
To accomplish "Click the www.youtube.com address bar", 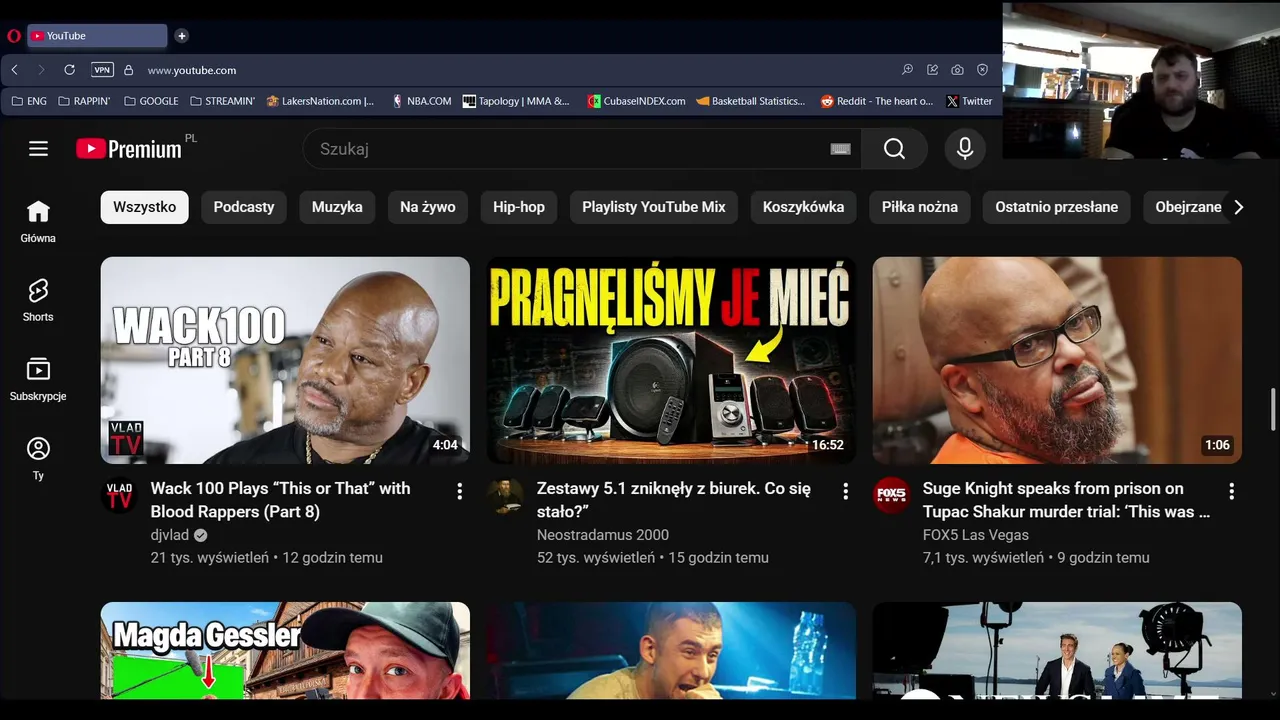I will coord(192,70).
